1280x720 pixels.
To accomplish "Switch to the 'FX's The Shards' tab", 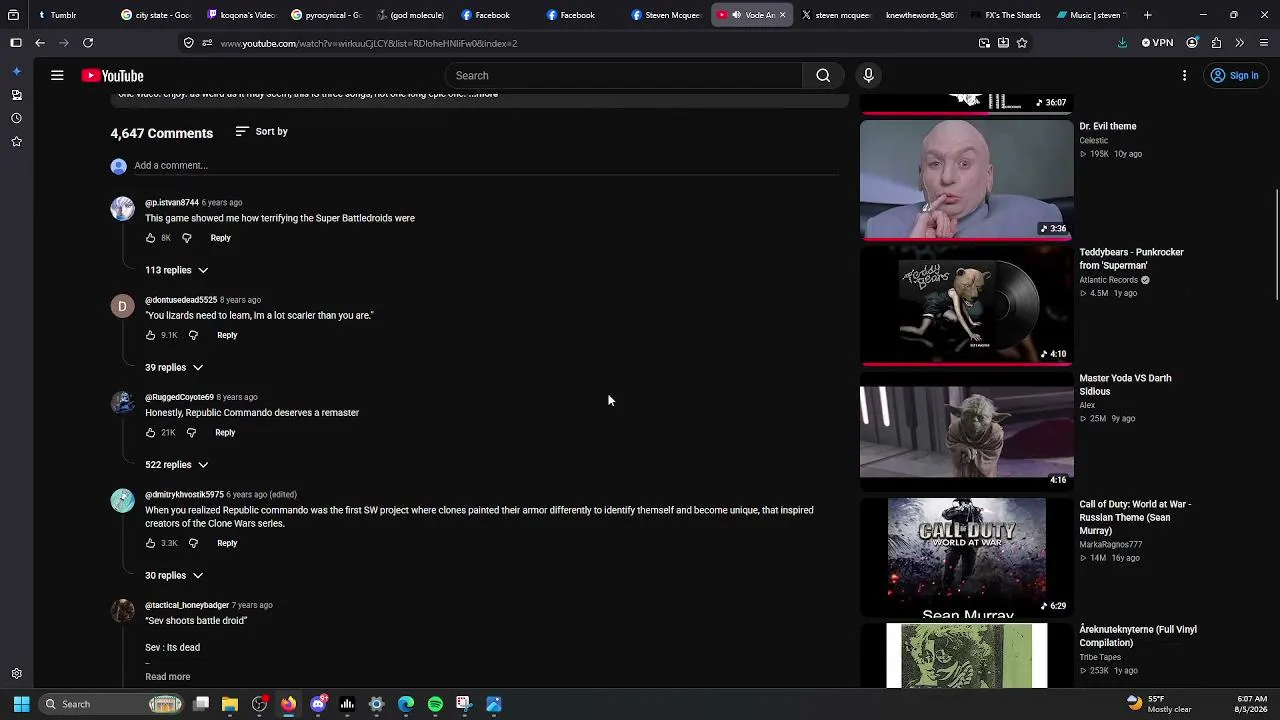I will tap(1005, 15).
